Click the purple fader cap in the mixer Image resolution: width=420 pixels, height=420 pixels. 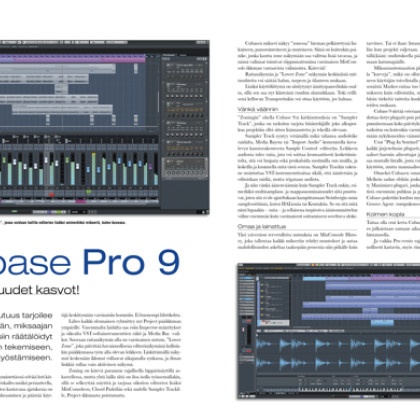(150, 166)
